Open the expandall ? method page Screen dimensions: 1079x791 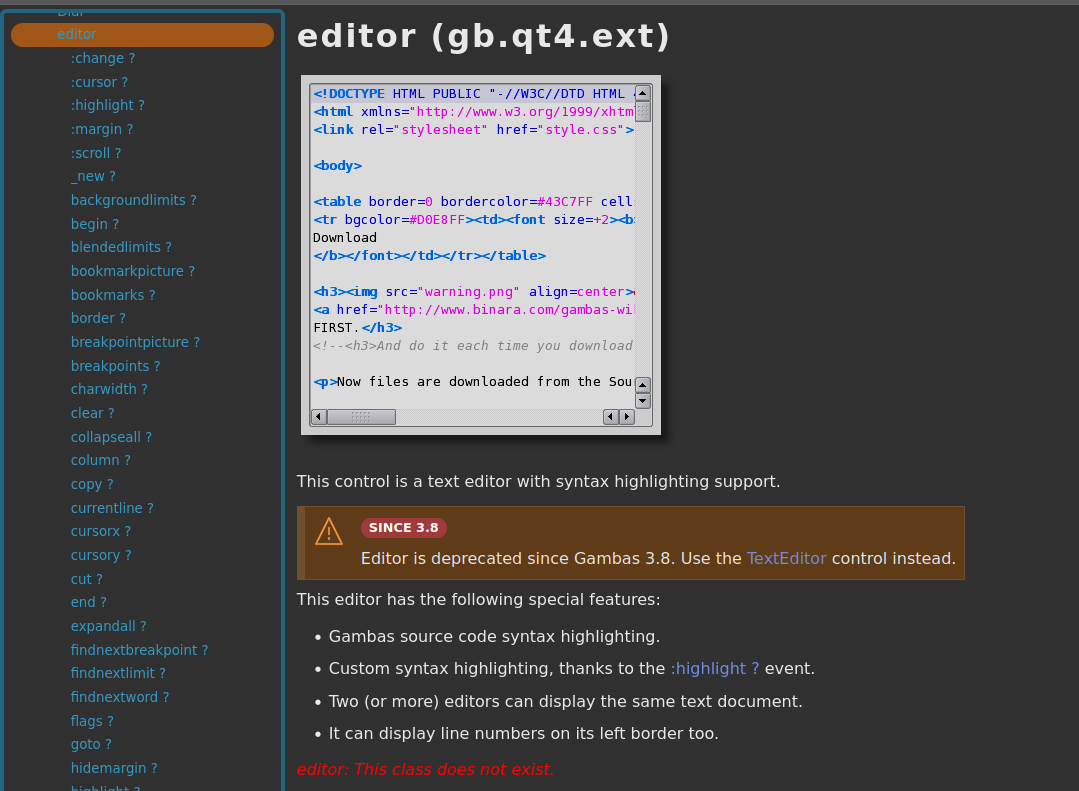[108, 626]
